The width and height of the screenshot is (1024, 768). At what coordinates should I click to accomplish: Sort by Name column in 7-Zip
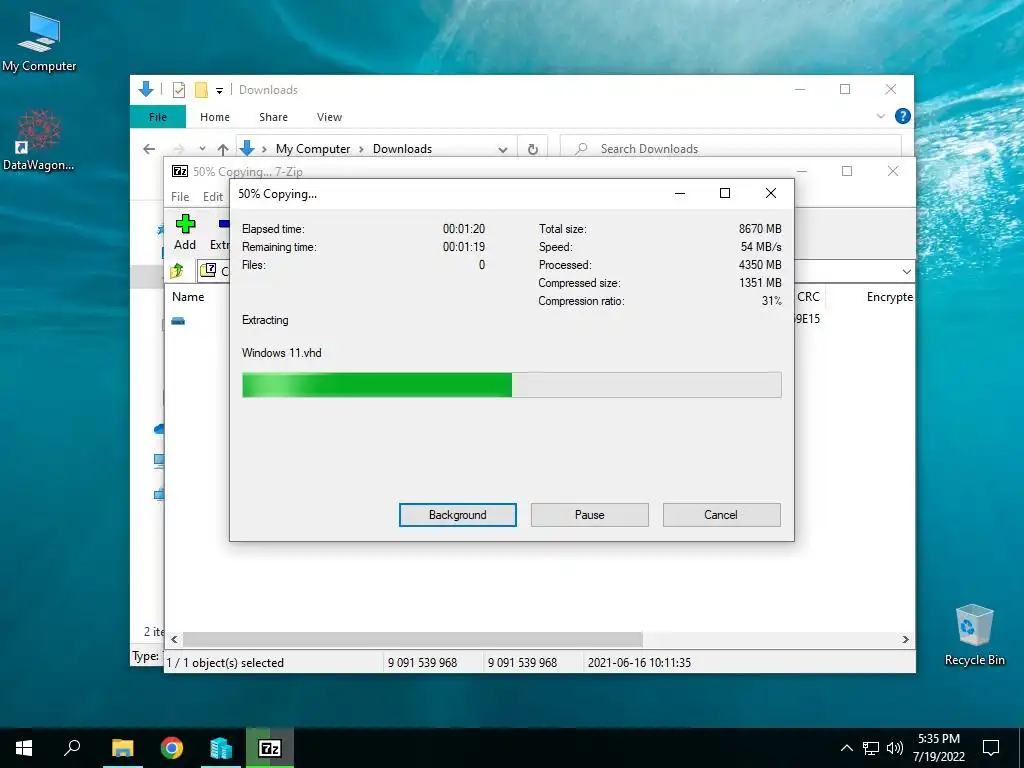[188, 296]
